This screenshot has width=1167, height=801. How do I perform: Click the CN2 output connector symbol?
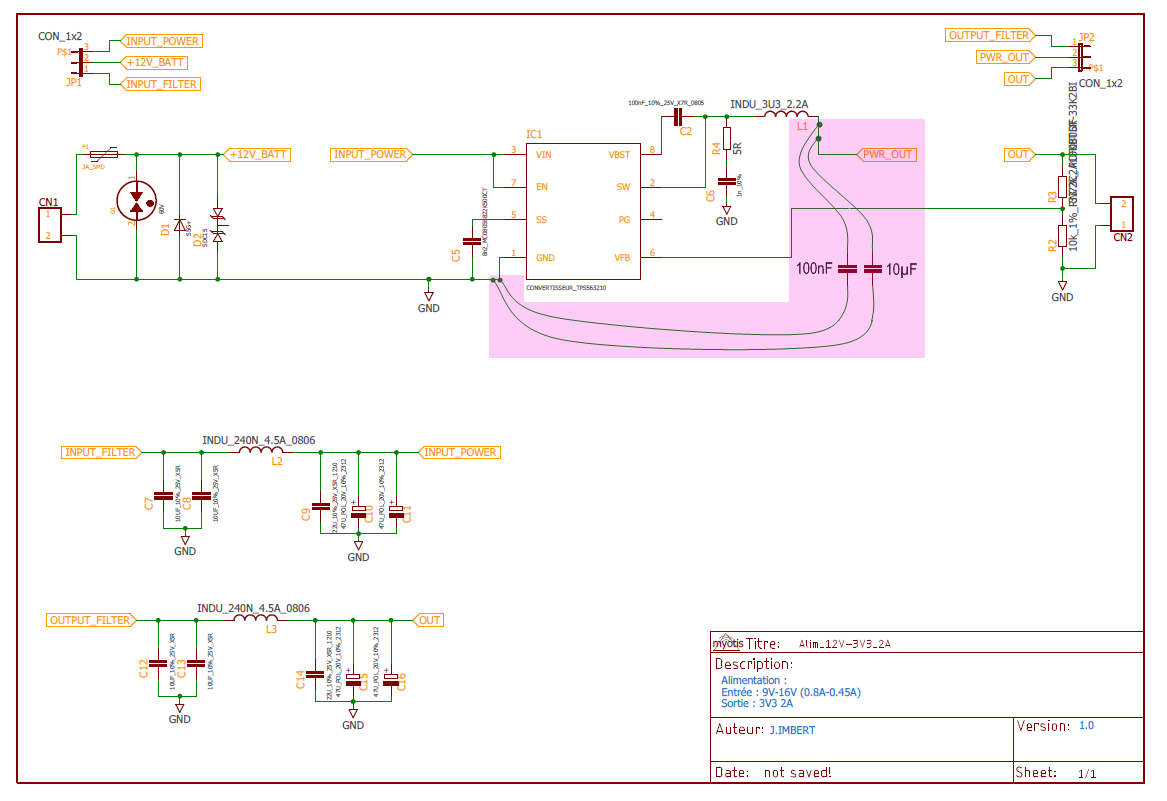click(1122, 214)
